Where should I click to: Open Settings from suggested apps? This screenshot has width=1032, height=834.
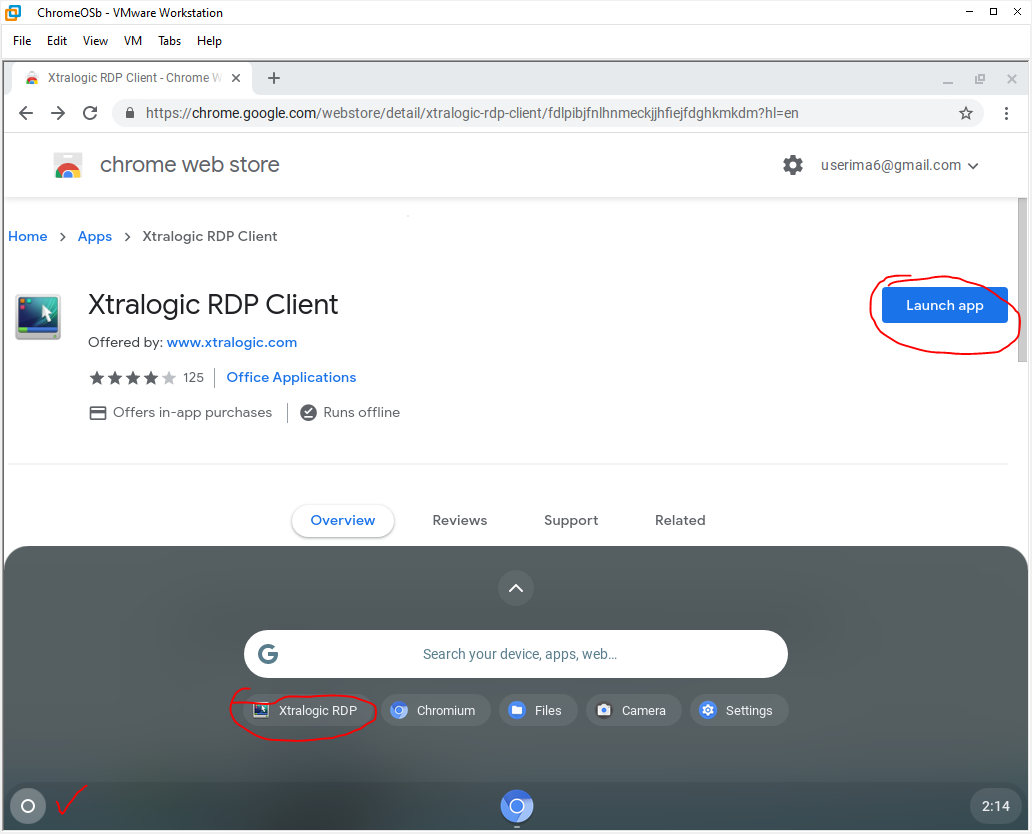(x=739, y=710)
